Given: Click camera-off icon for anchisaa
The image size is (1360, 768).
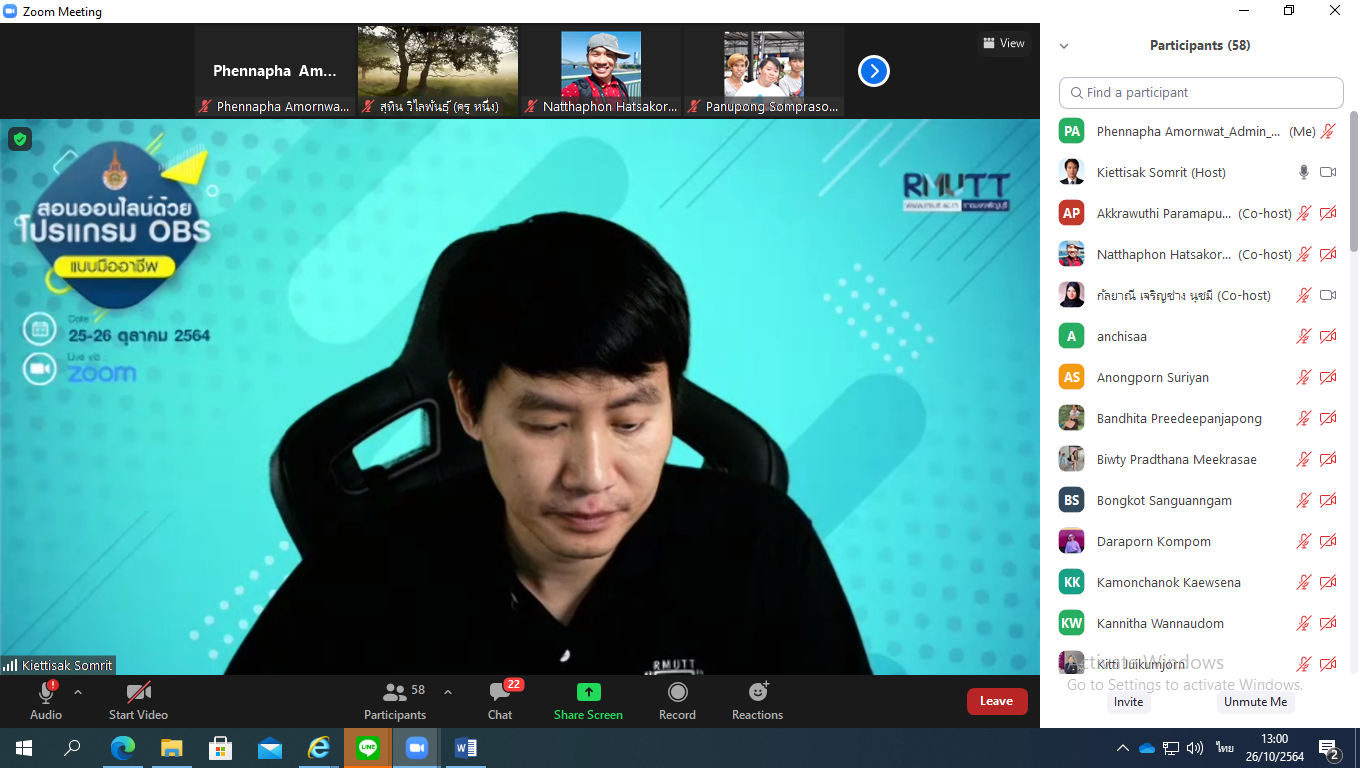Looking at the screenshot, I should coord(1328,336).
